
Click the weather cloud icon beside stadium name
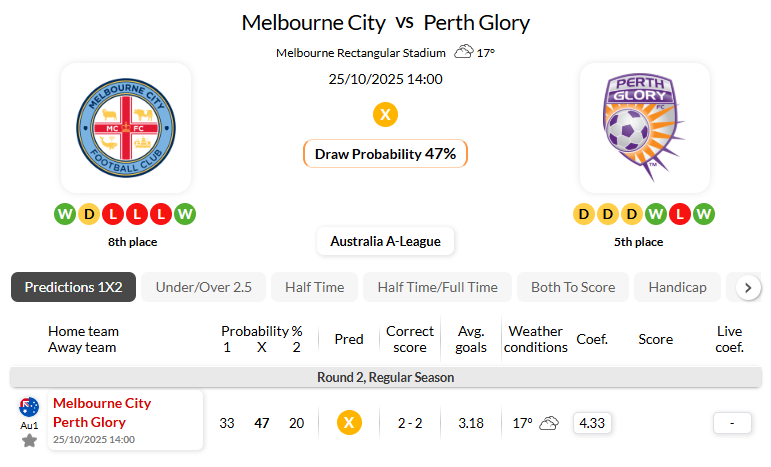click(464, 52)
